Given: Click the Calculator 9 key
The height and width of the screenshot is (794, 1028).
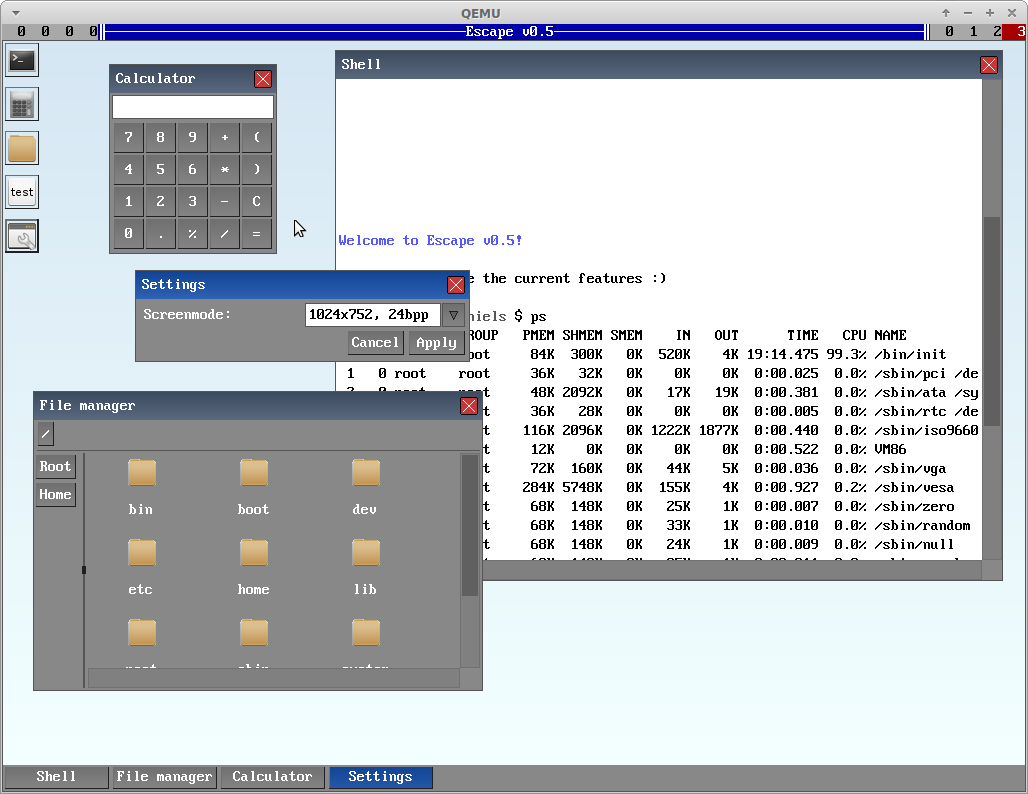Looking at the screenshot, I should 193,137.
